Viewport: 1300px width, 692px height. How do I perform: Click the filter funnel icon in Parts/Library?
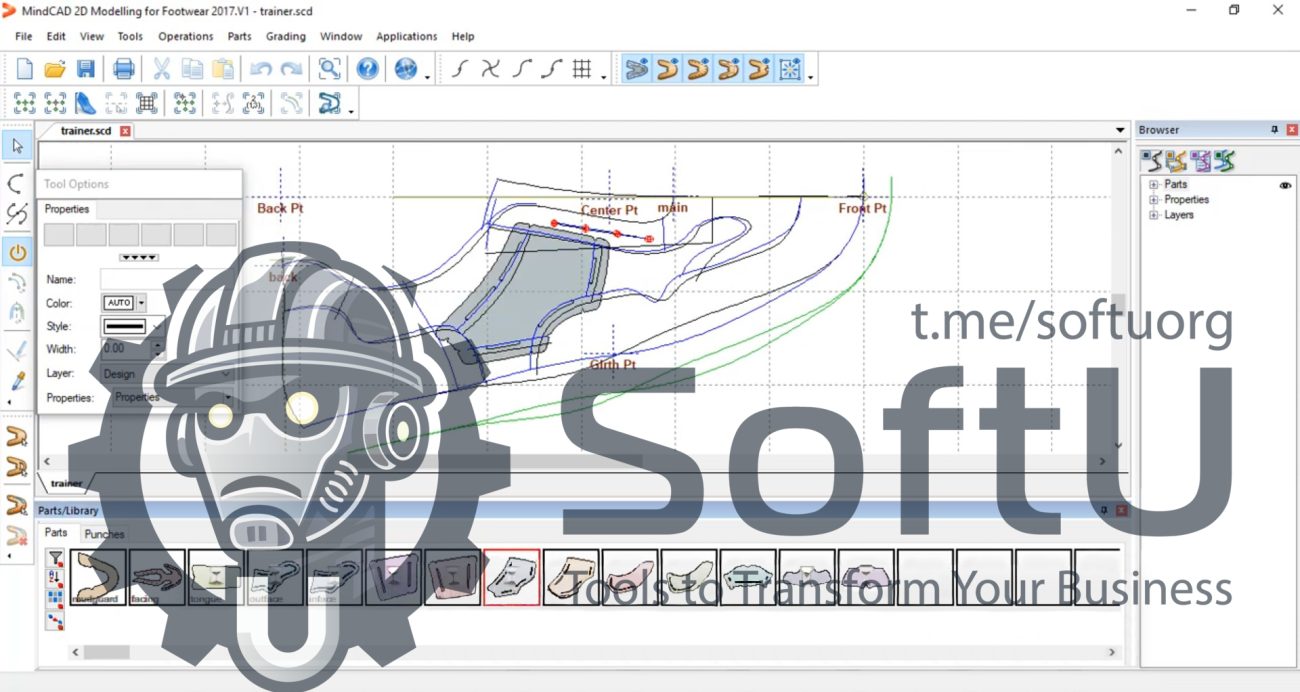tap(56, 558)
